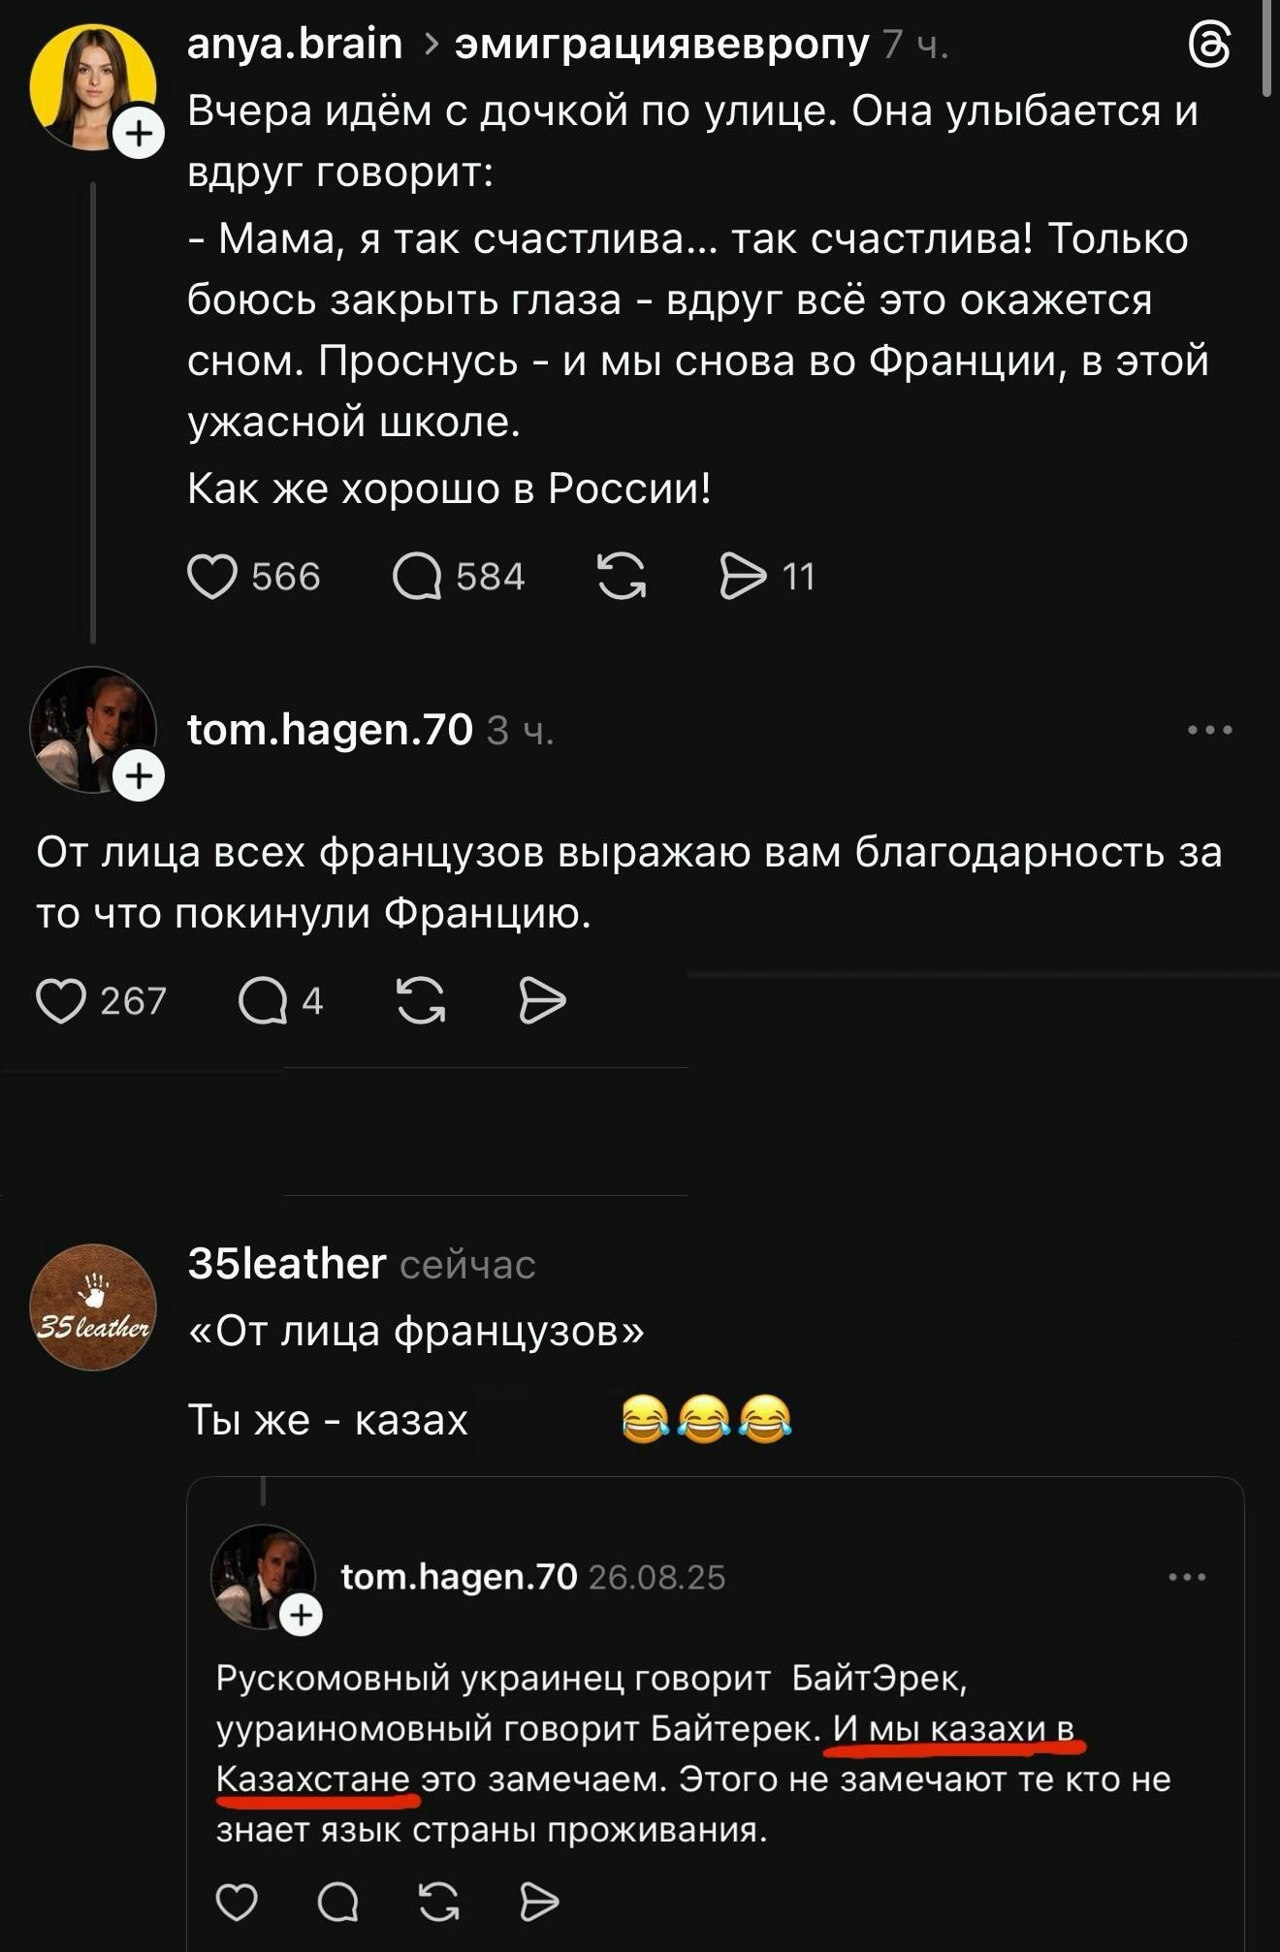This screenshot has height=1952, width=1280.
Task: Follow anya.brain using avatar plus badge
Action: pyautogui.click(x=139, y=133)
